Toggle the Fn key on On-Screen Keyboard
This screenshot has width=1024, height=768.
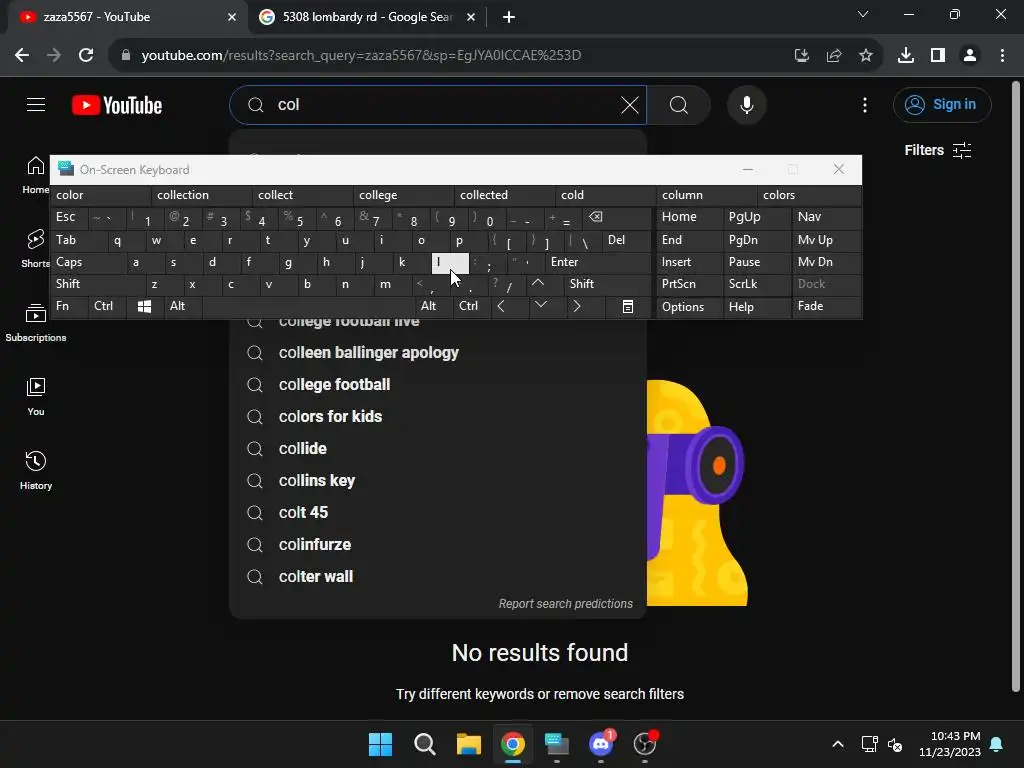(69, 306)
